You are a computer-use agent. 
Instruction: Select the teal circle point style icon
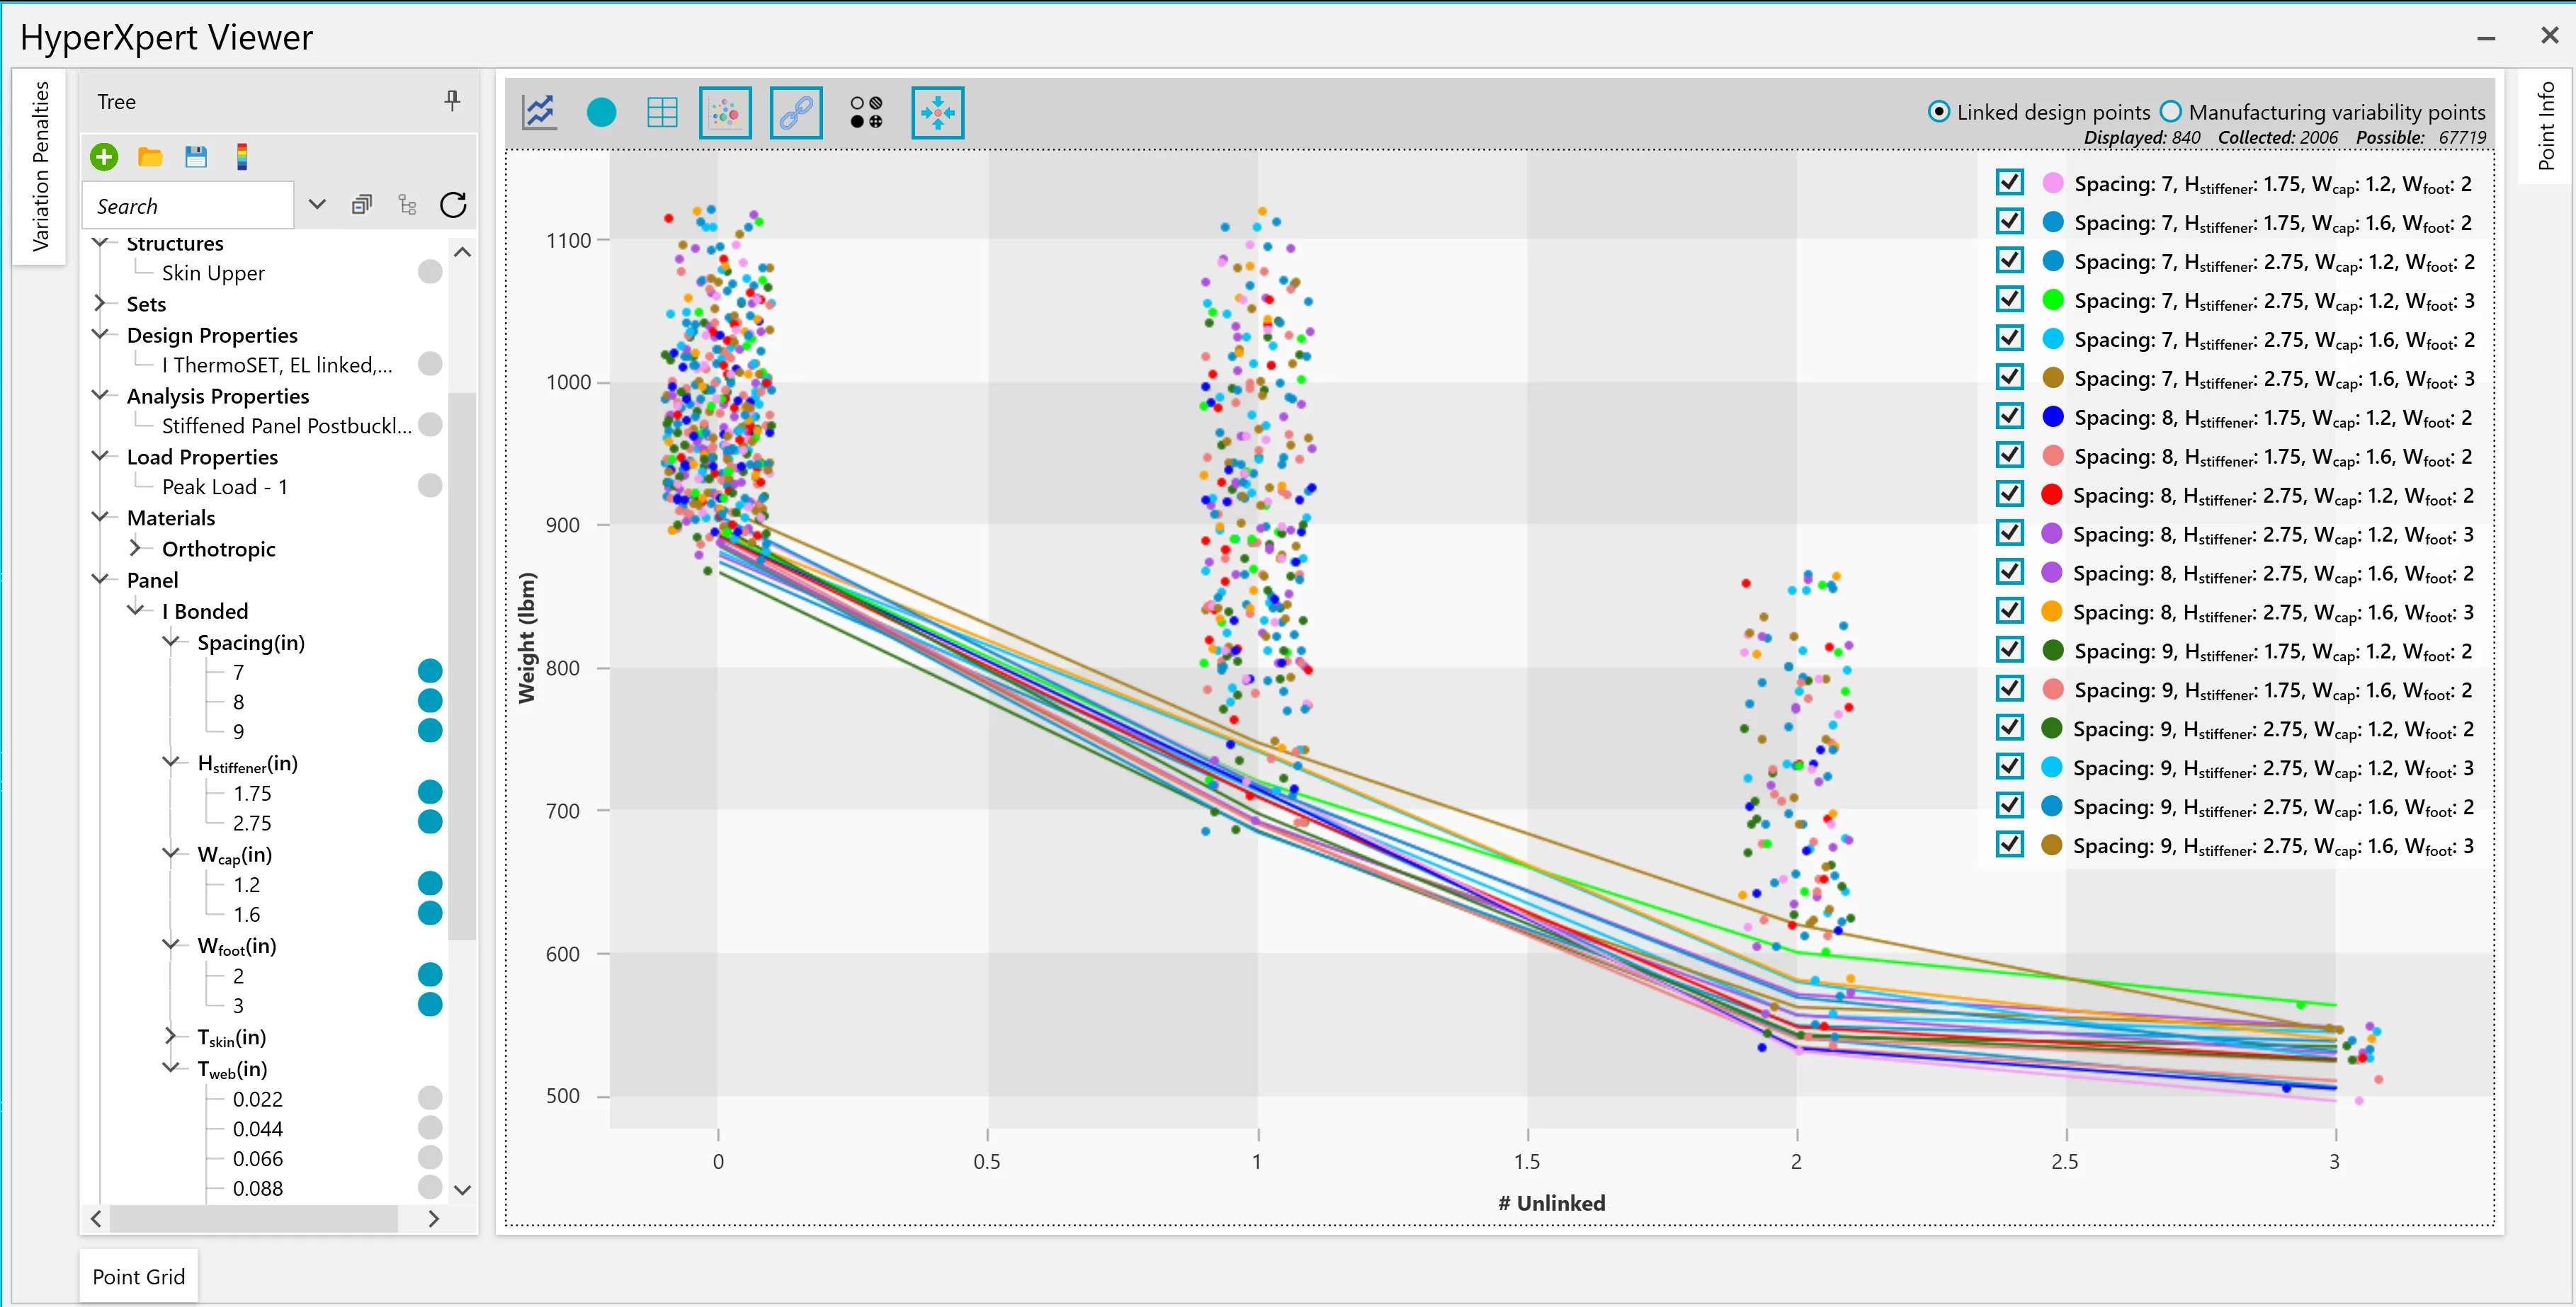pyautogui.click(x=601, y=112)
